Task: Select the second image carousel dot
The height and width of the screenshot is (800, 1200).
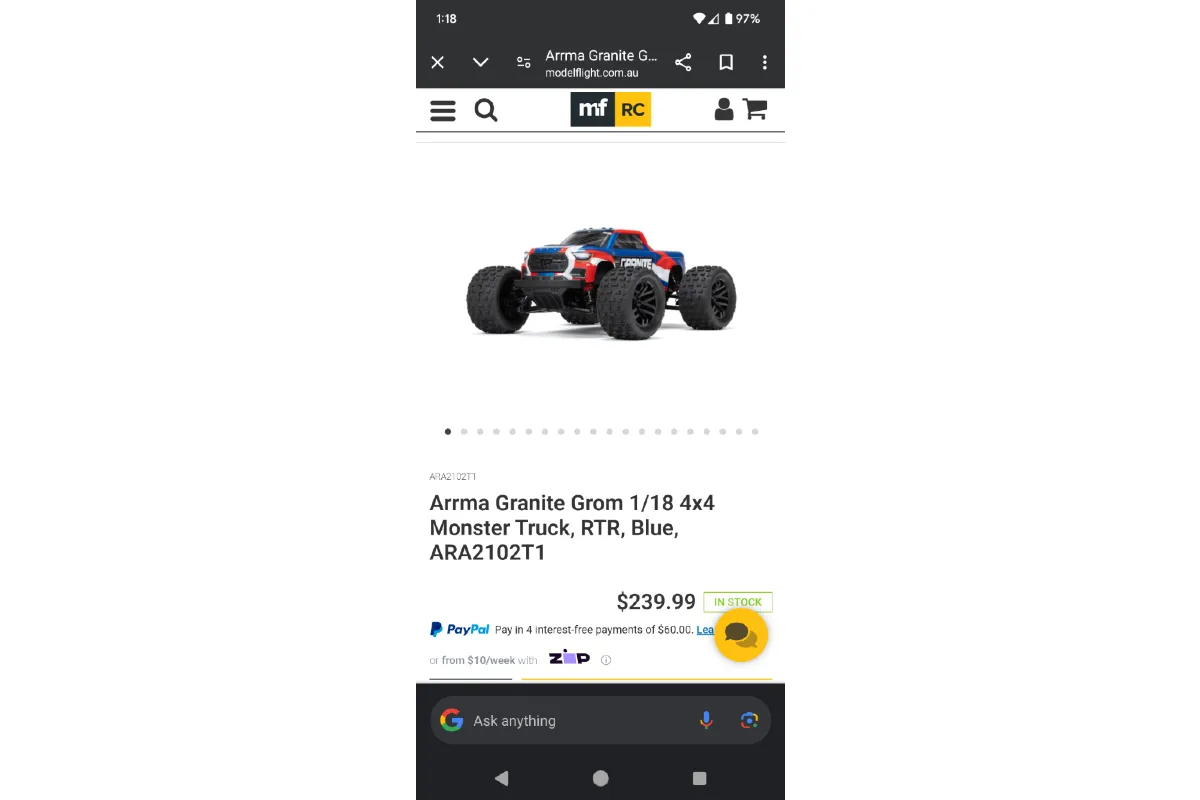Action: click(464, 432)
